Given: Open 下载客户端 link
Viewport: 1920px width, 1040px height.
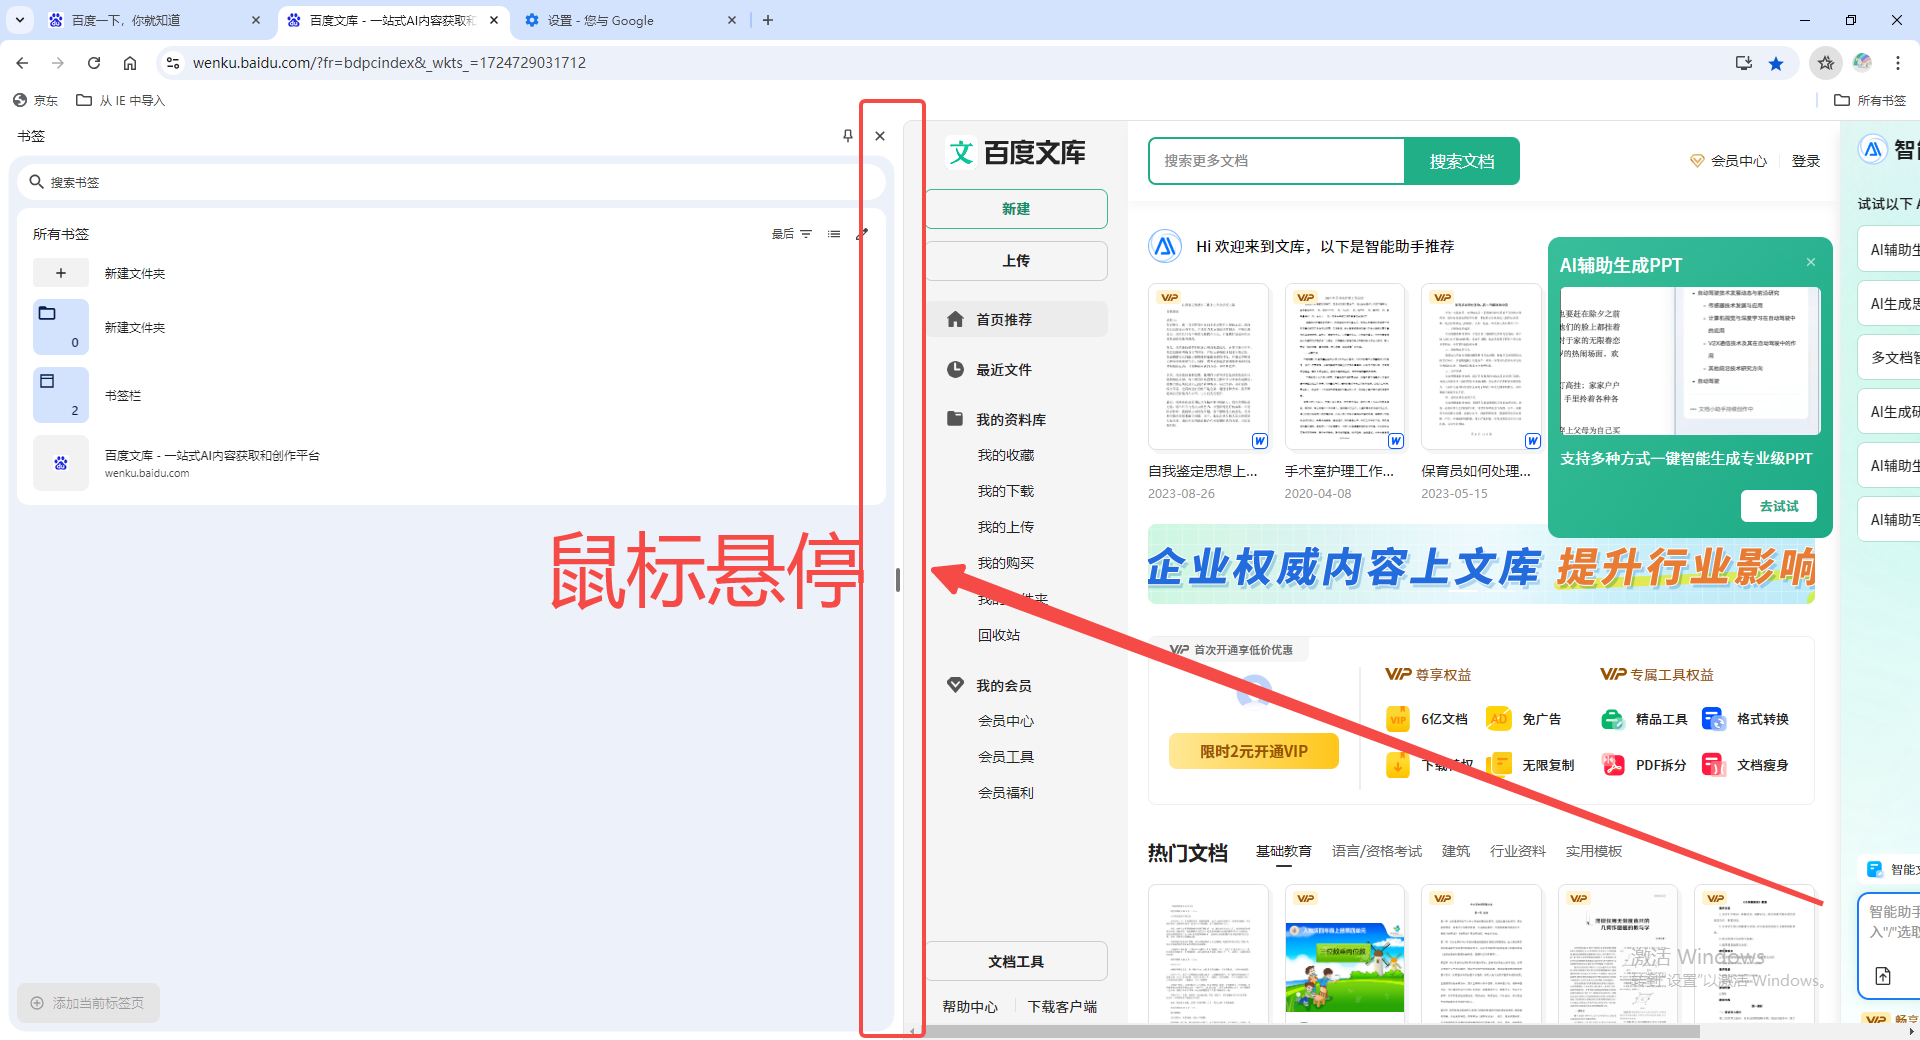Looking at the screenshot, I should pyautogui.click(x=1062, y=1007).
